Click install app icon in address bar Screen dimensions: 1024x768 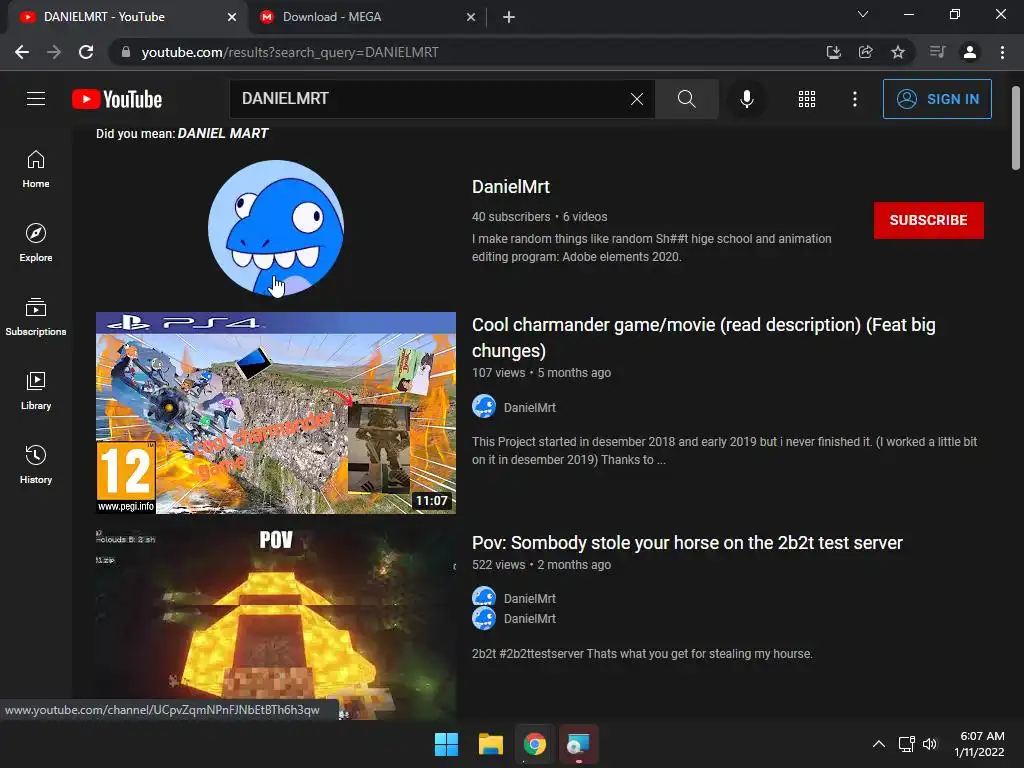[833, 52]
